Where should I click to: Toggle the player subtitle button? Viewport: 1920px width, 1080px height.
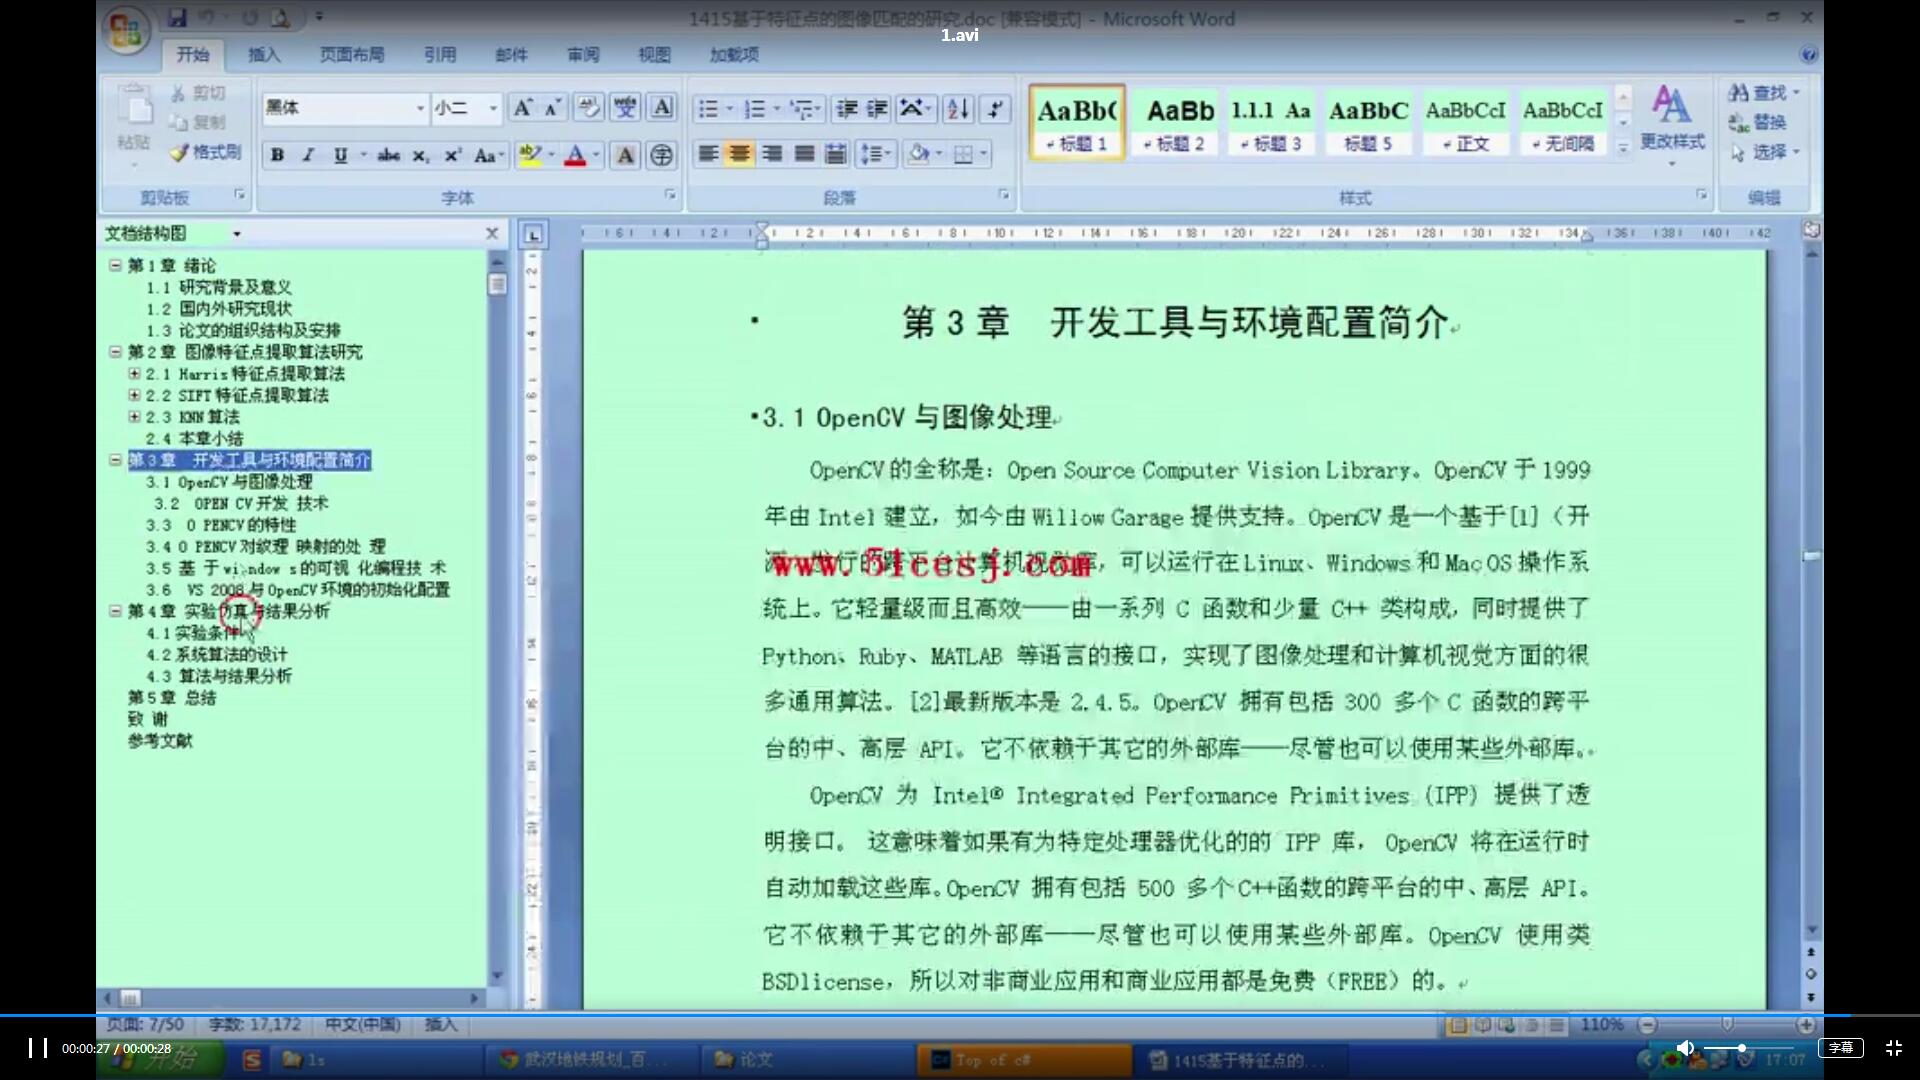[x=1840, y=1048]
